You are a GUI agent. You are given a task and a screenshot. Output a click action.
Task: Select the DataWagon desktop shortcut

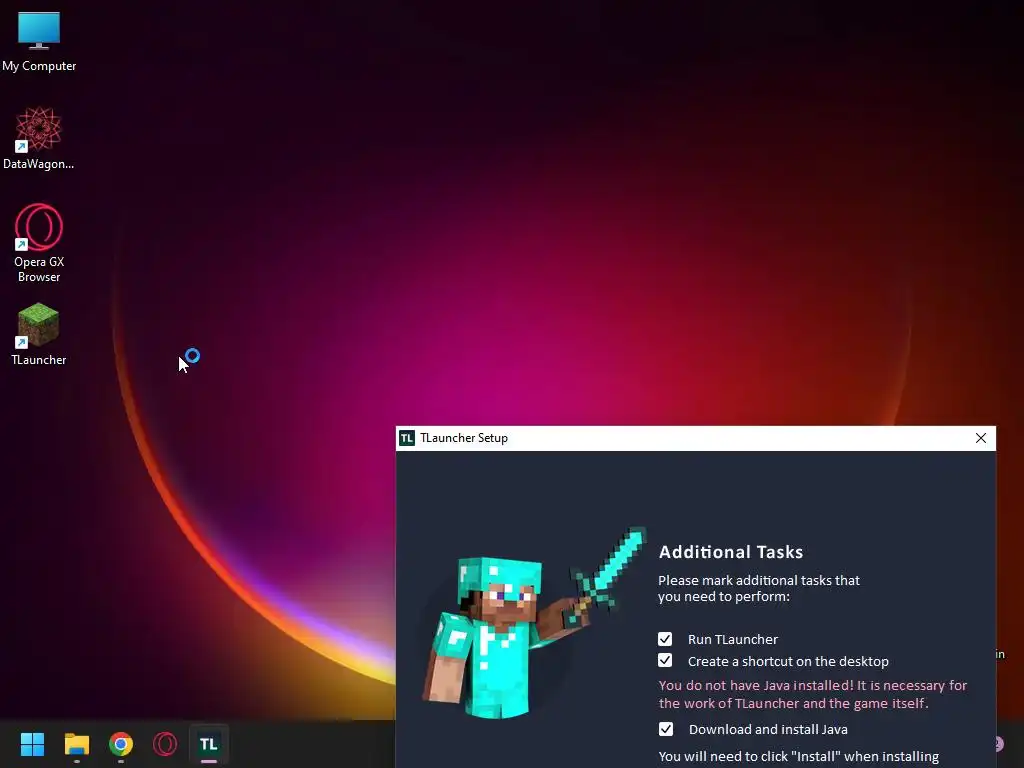(x=39, y=138)
